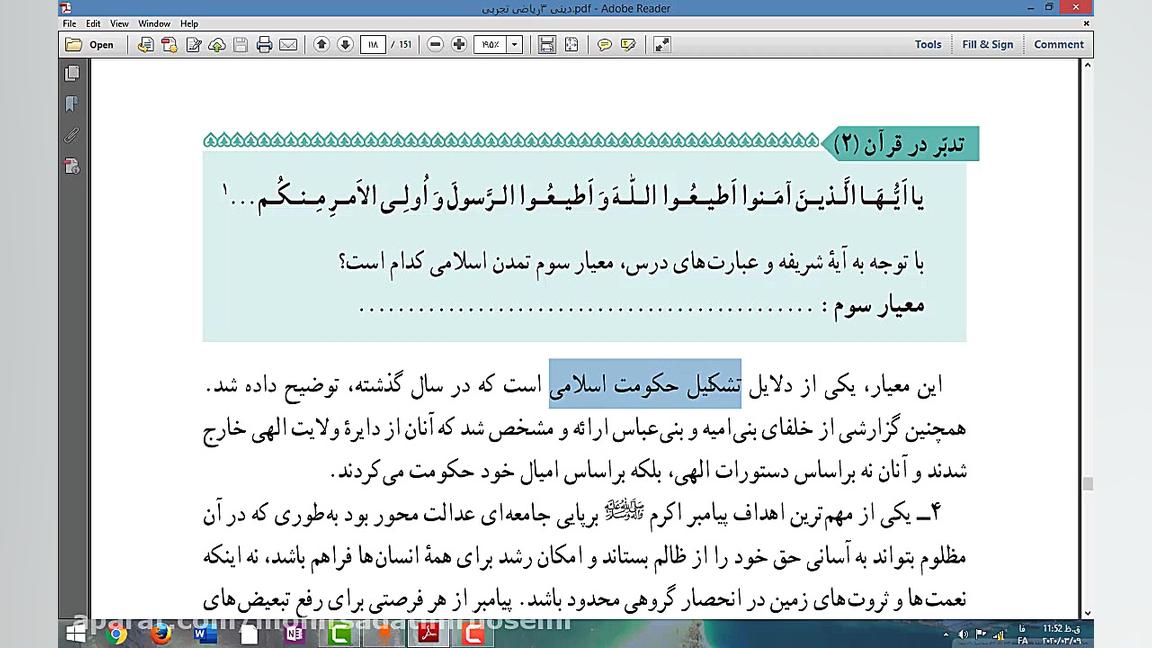Viewport: 1152px width, 648px height.
Task: Open the Fill & Sign pane
Action: (987, 45)
